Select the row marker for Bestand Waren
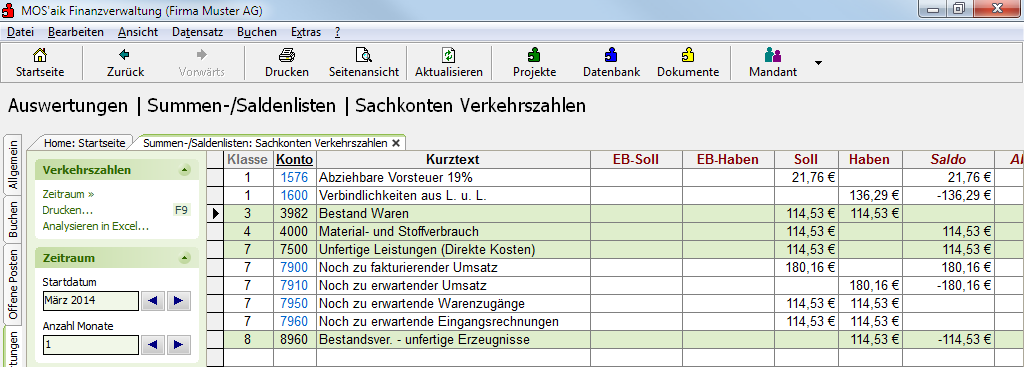 215,213
